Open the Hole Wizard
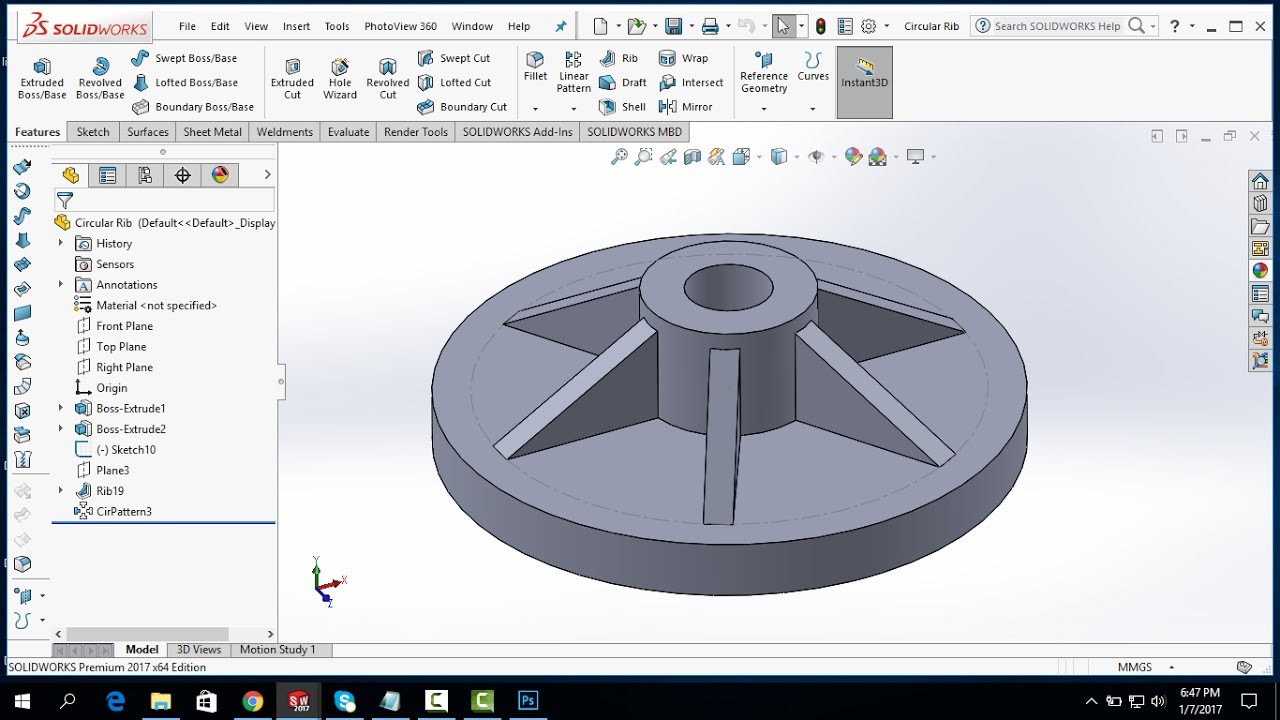This screenshot has width=1280, height=720. [x=340, y=78]
